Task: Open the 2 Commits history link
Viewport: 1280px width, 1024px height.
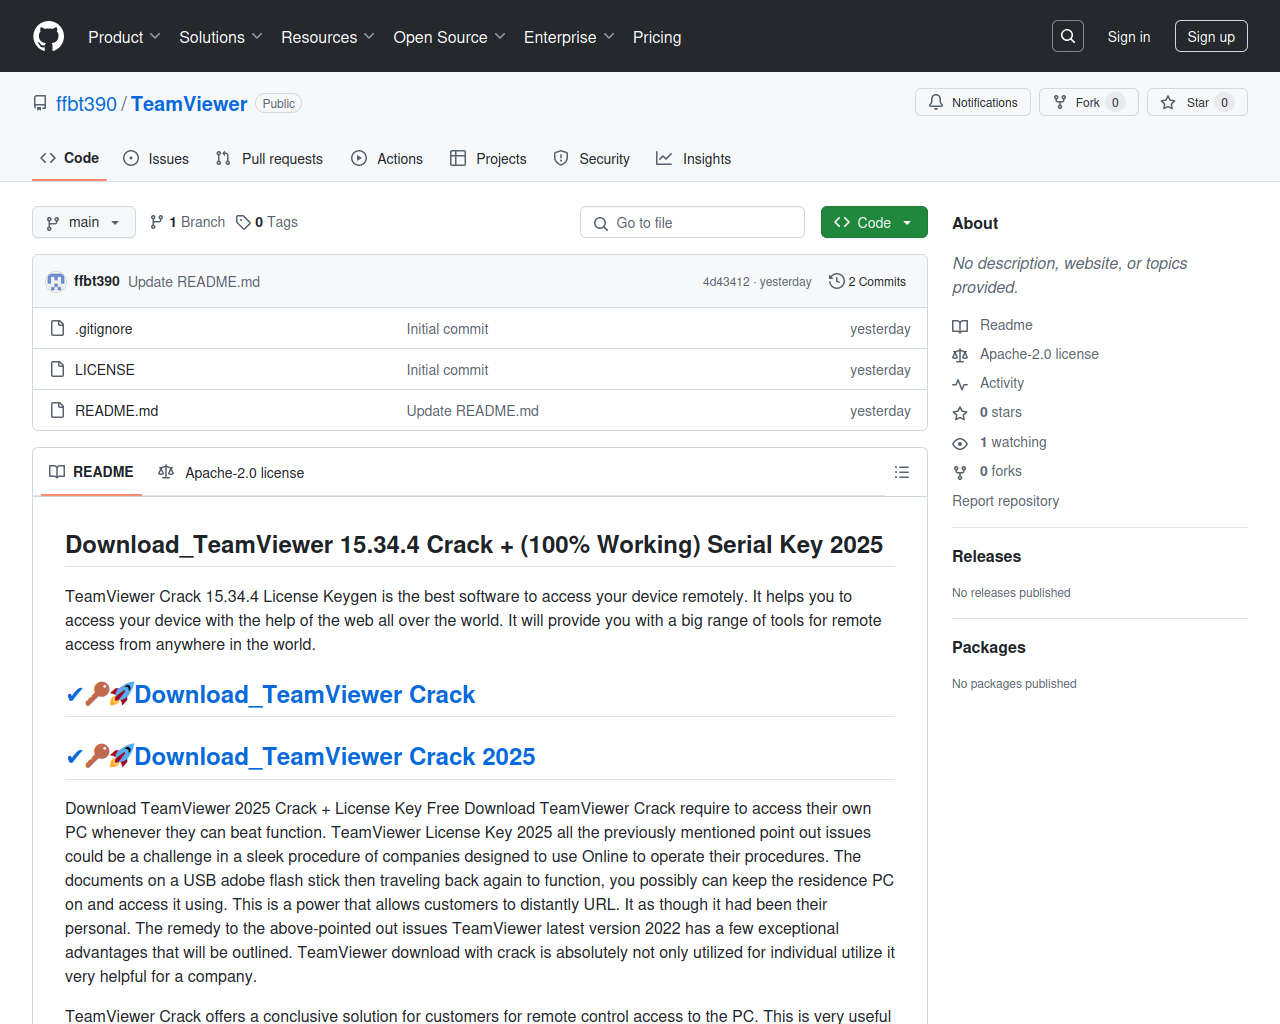Action: click(x=867, y=282)
